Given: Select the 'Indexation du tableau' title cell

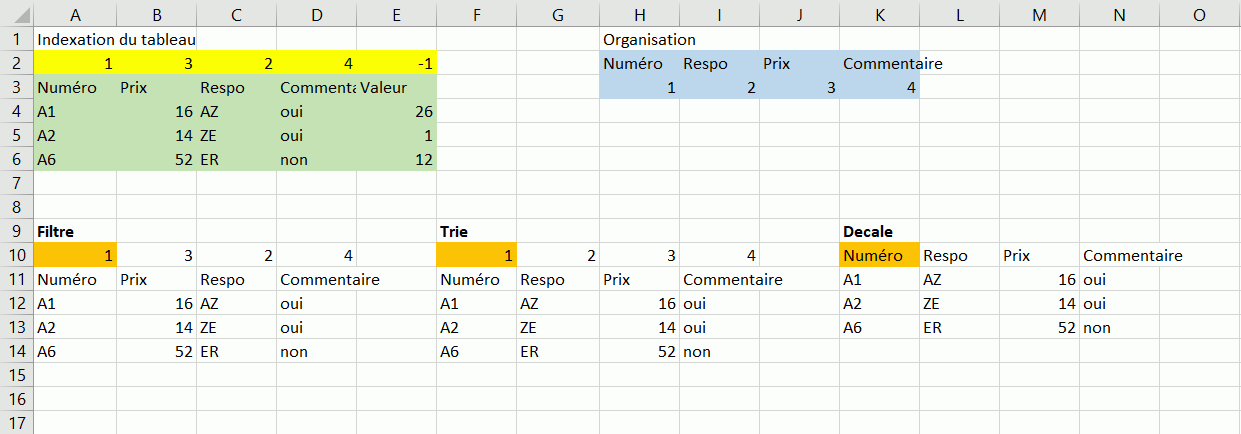Looking at the screenshot, I should pos(75,39).
